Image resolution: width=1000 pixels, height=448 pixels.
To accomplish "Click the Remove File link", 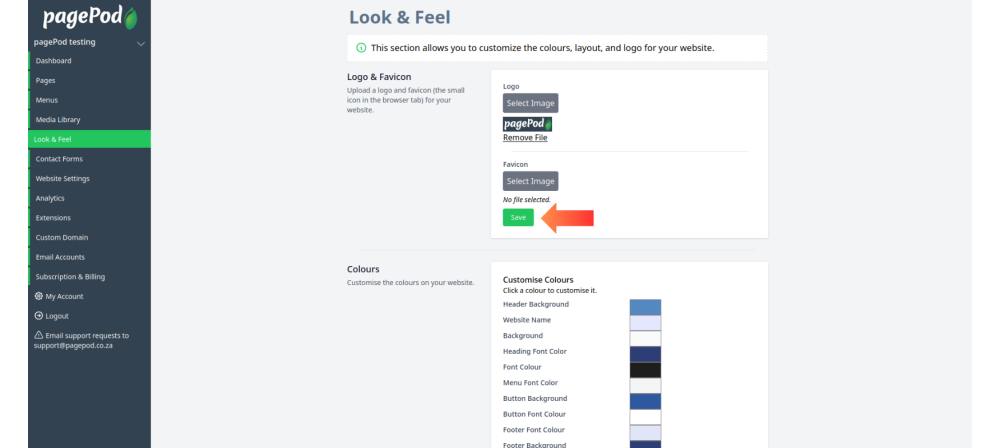I will point(525,138).
